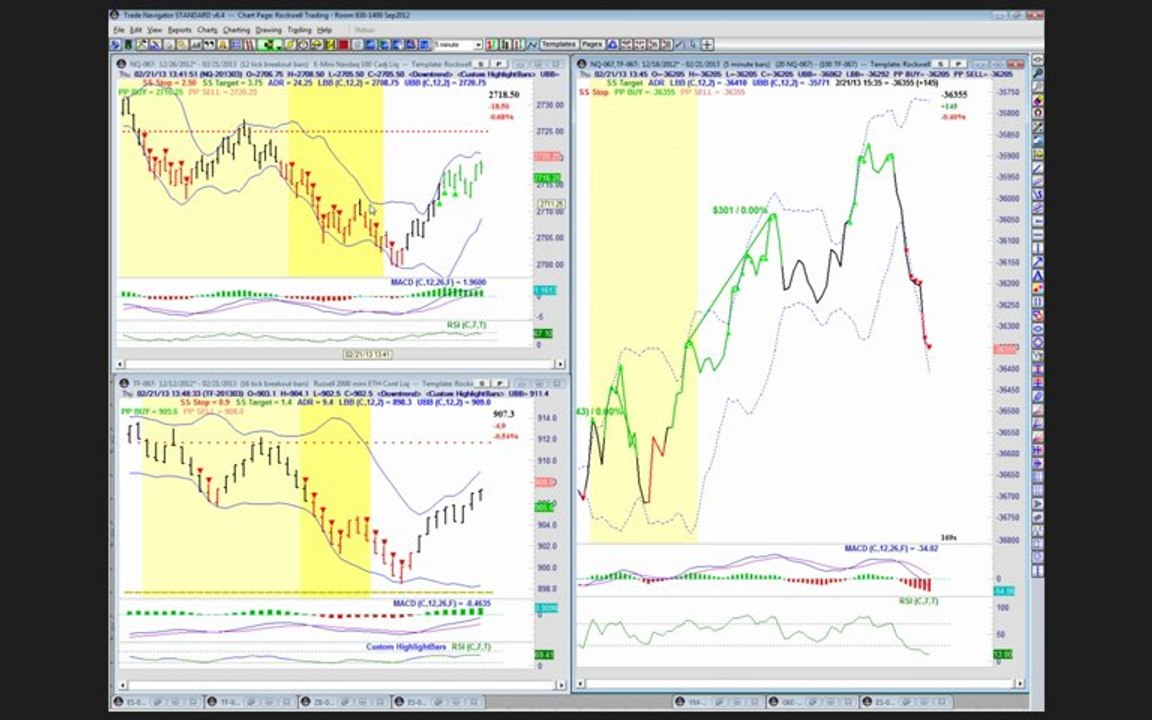Click the -36355 spread value readout

tap(954, 95)
